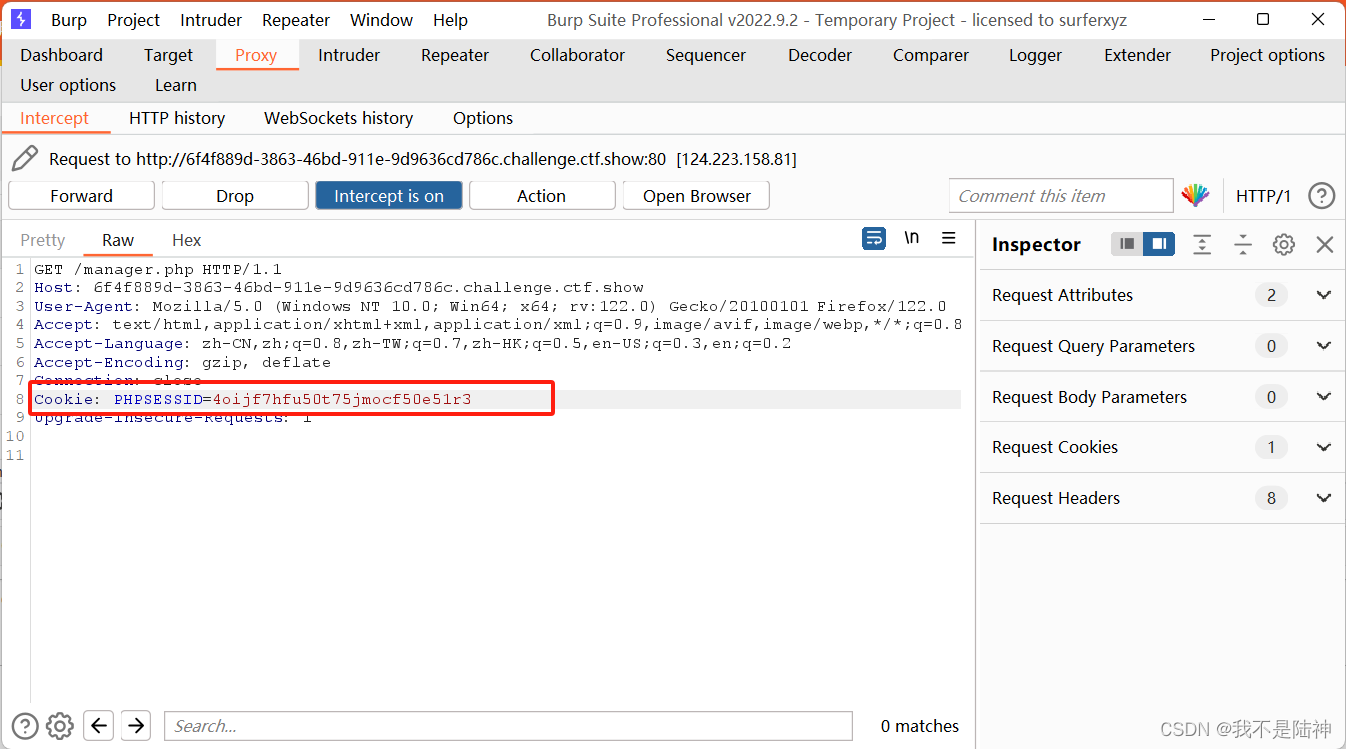Switch to the Target tab
The image size is (1346, 749).
pyautogui.click(x=168, y=55)
